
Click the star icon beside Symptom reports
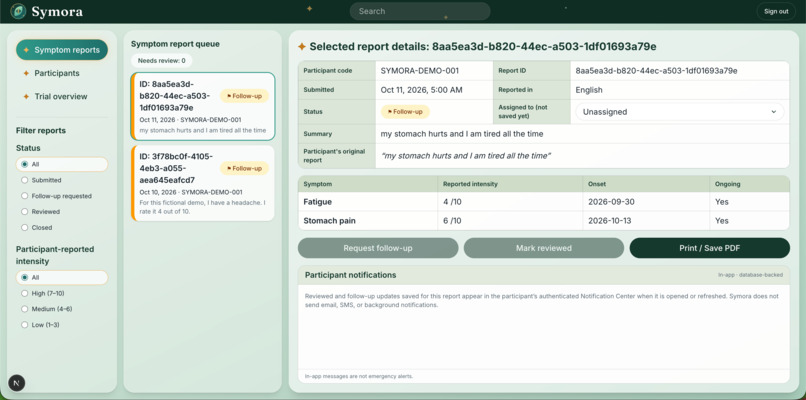(26, 50)
